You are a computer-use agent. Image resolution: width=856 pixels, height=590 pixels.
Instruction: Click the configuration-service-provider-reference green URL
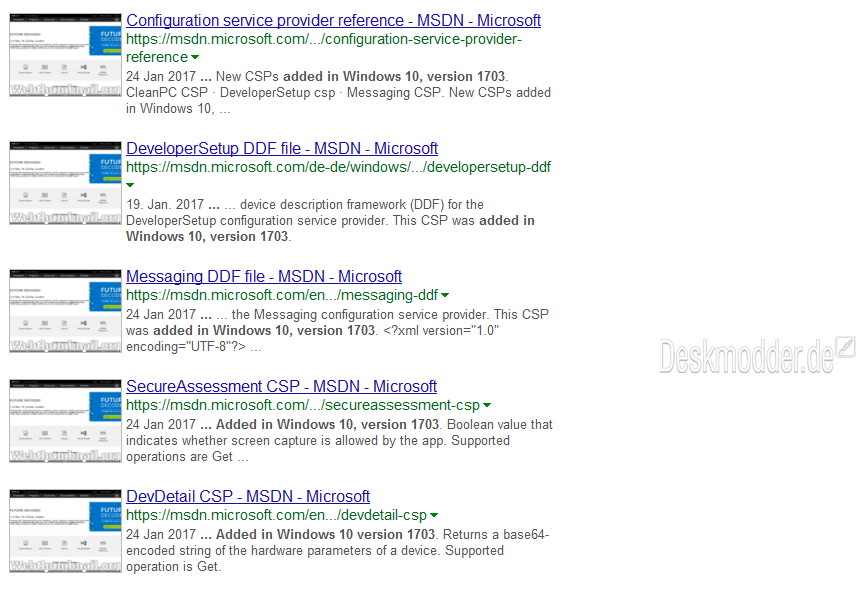324,48
